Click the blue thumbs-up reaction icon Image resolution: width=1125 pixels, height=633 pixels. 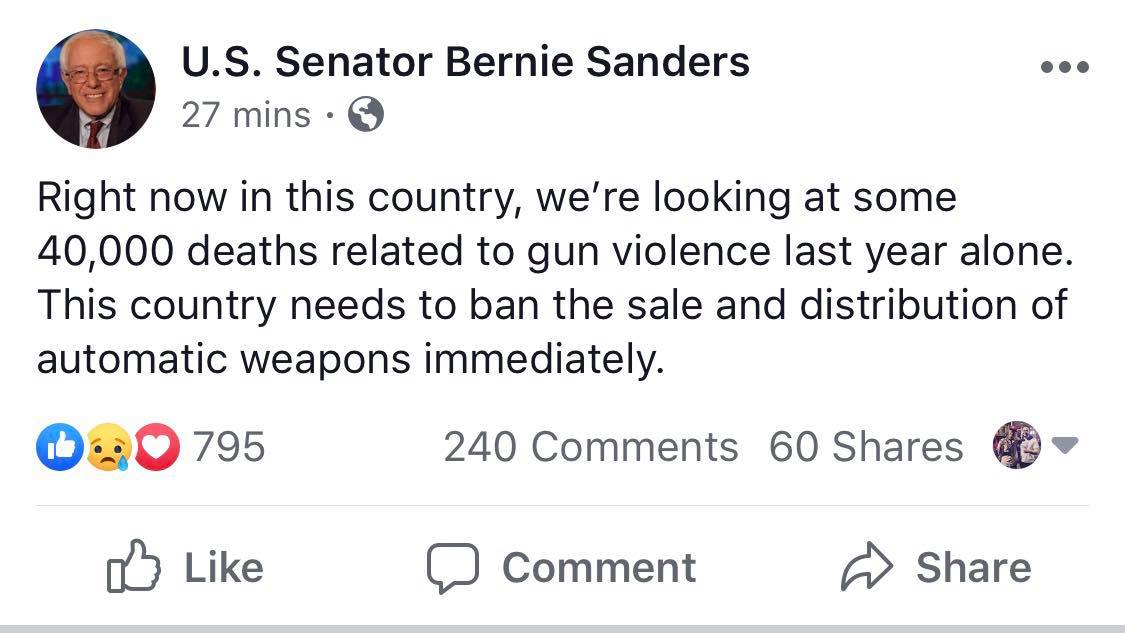click(56, 446)
